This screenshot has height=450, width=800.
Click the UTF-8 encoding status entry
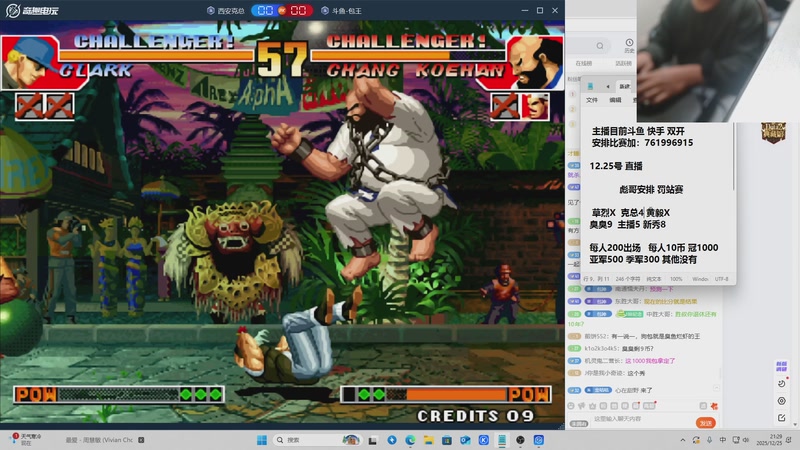[721, 279]
